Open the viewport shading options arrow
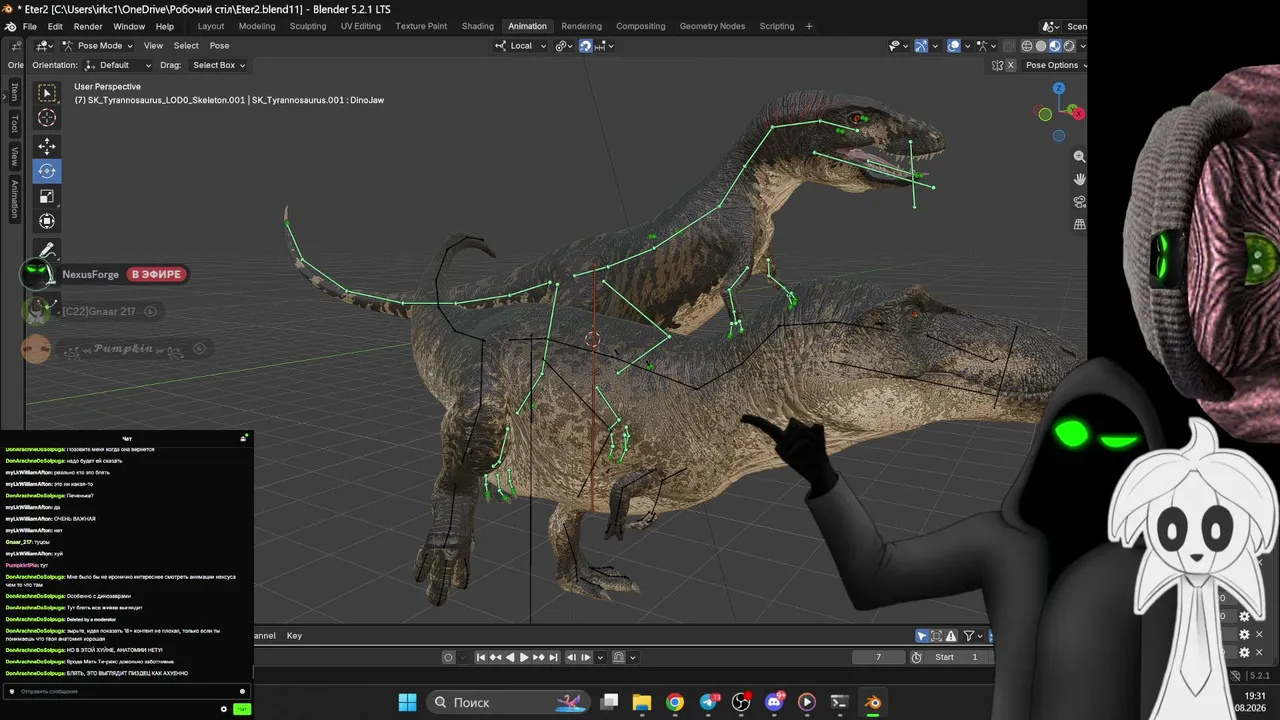 click(1082, 45)
